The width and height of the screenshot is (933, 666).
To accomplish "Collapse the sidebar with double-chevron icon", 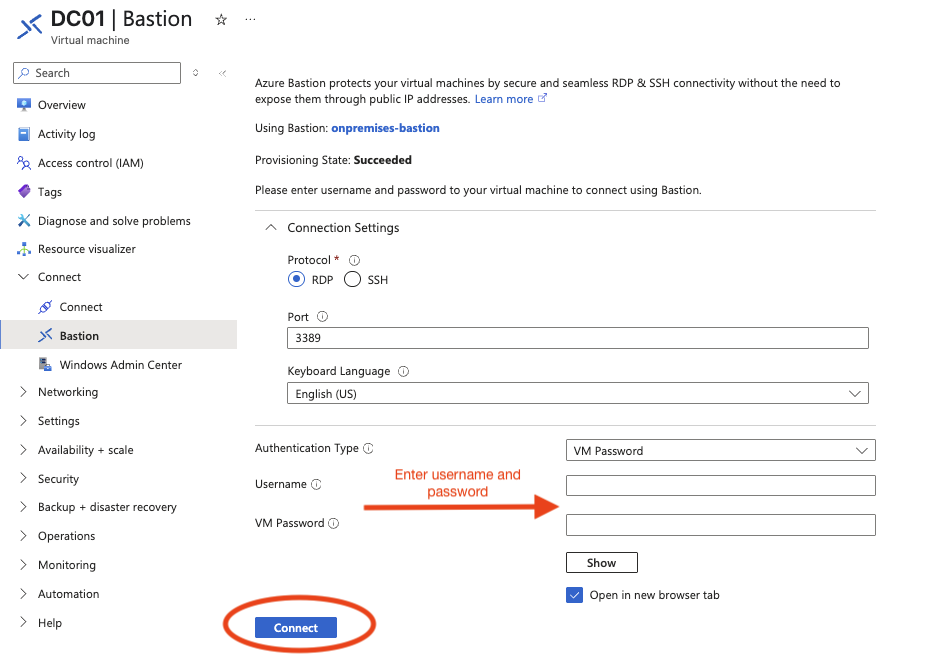I will point(223,73).
